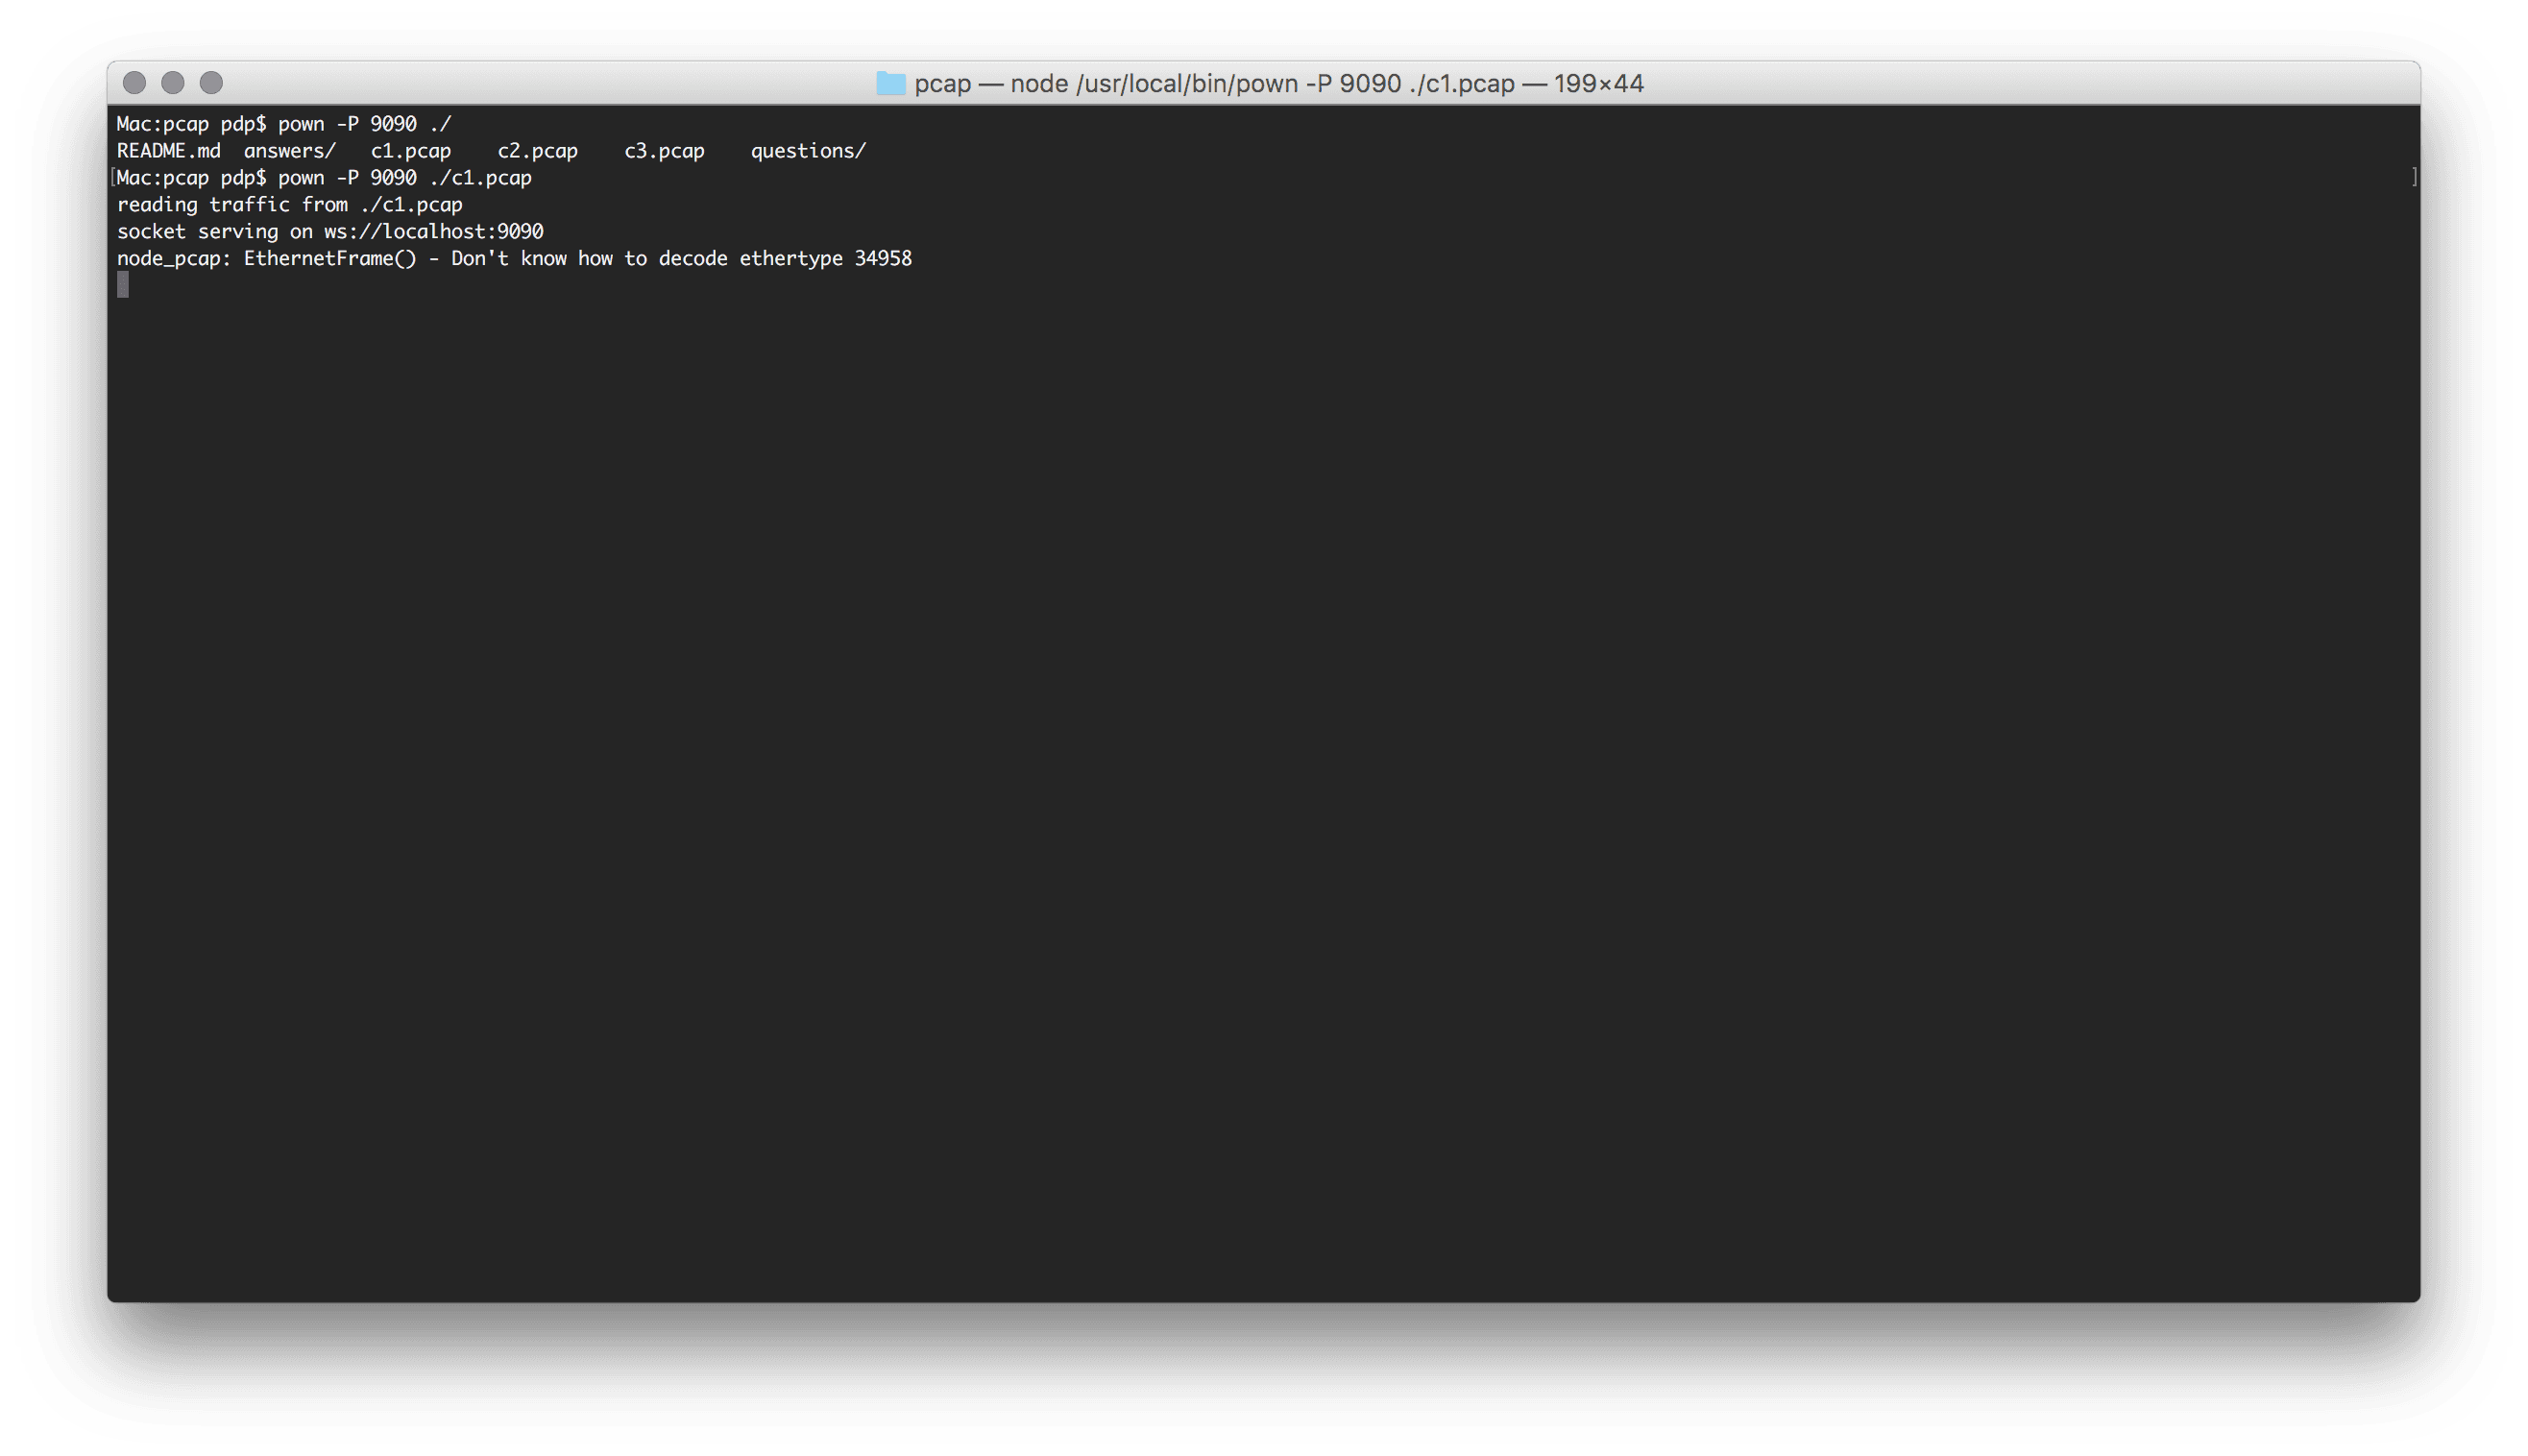2528x1456 pixels.
Task: Click the first command 'pown -P 9090 ./'
Action: 365,124
